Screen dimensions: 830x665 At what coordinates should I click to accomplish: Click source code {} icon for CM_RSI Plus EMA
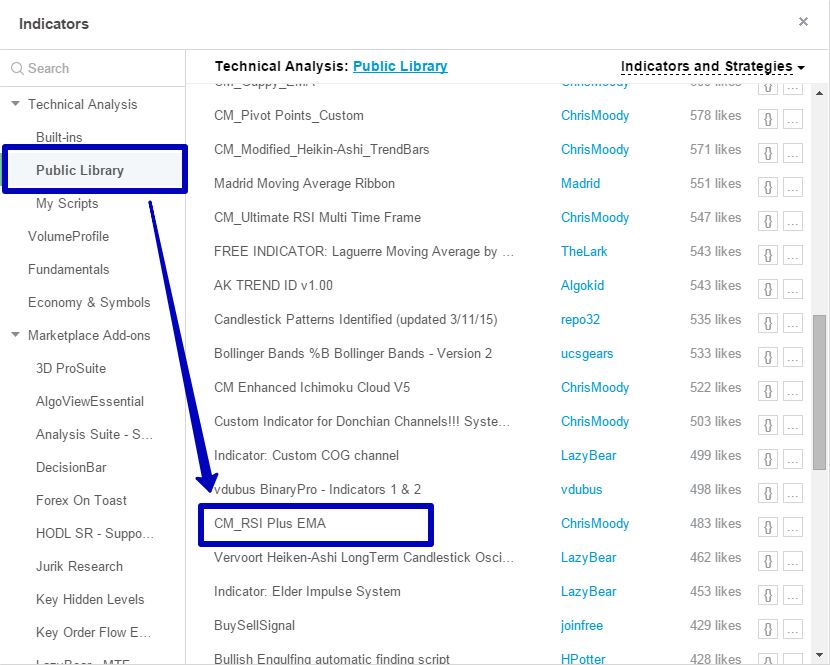767,524
